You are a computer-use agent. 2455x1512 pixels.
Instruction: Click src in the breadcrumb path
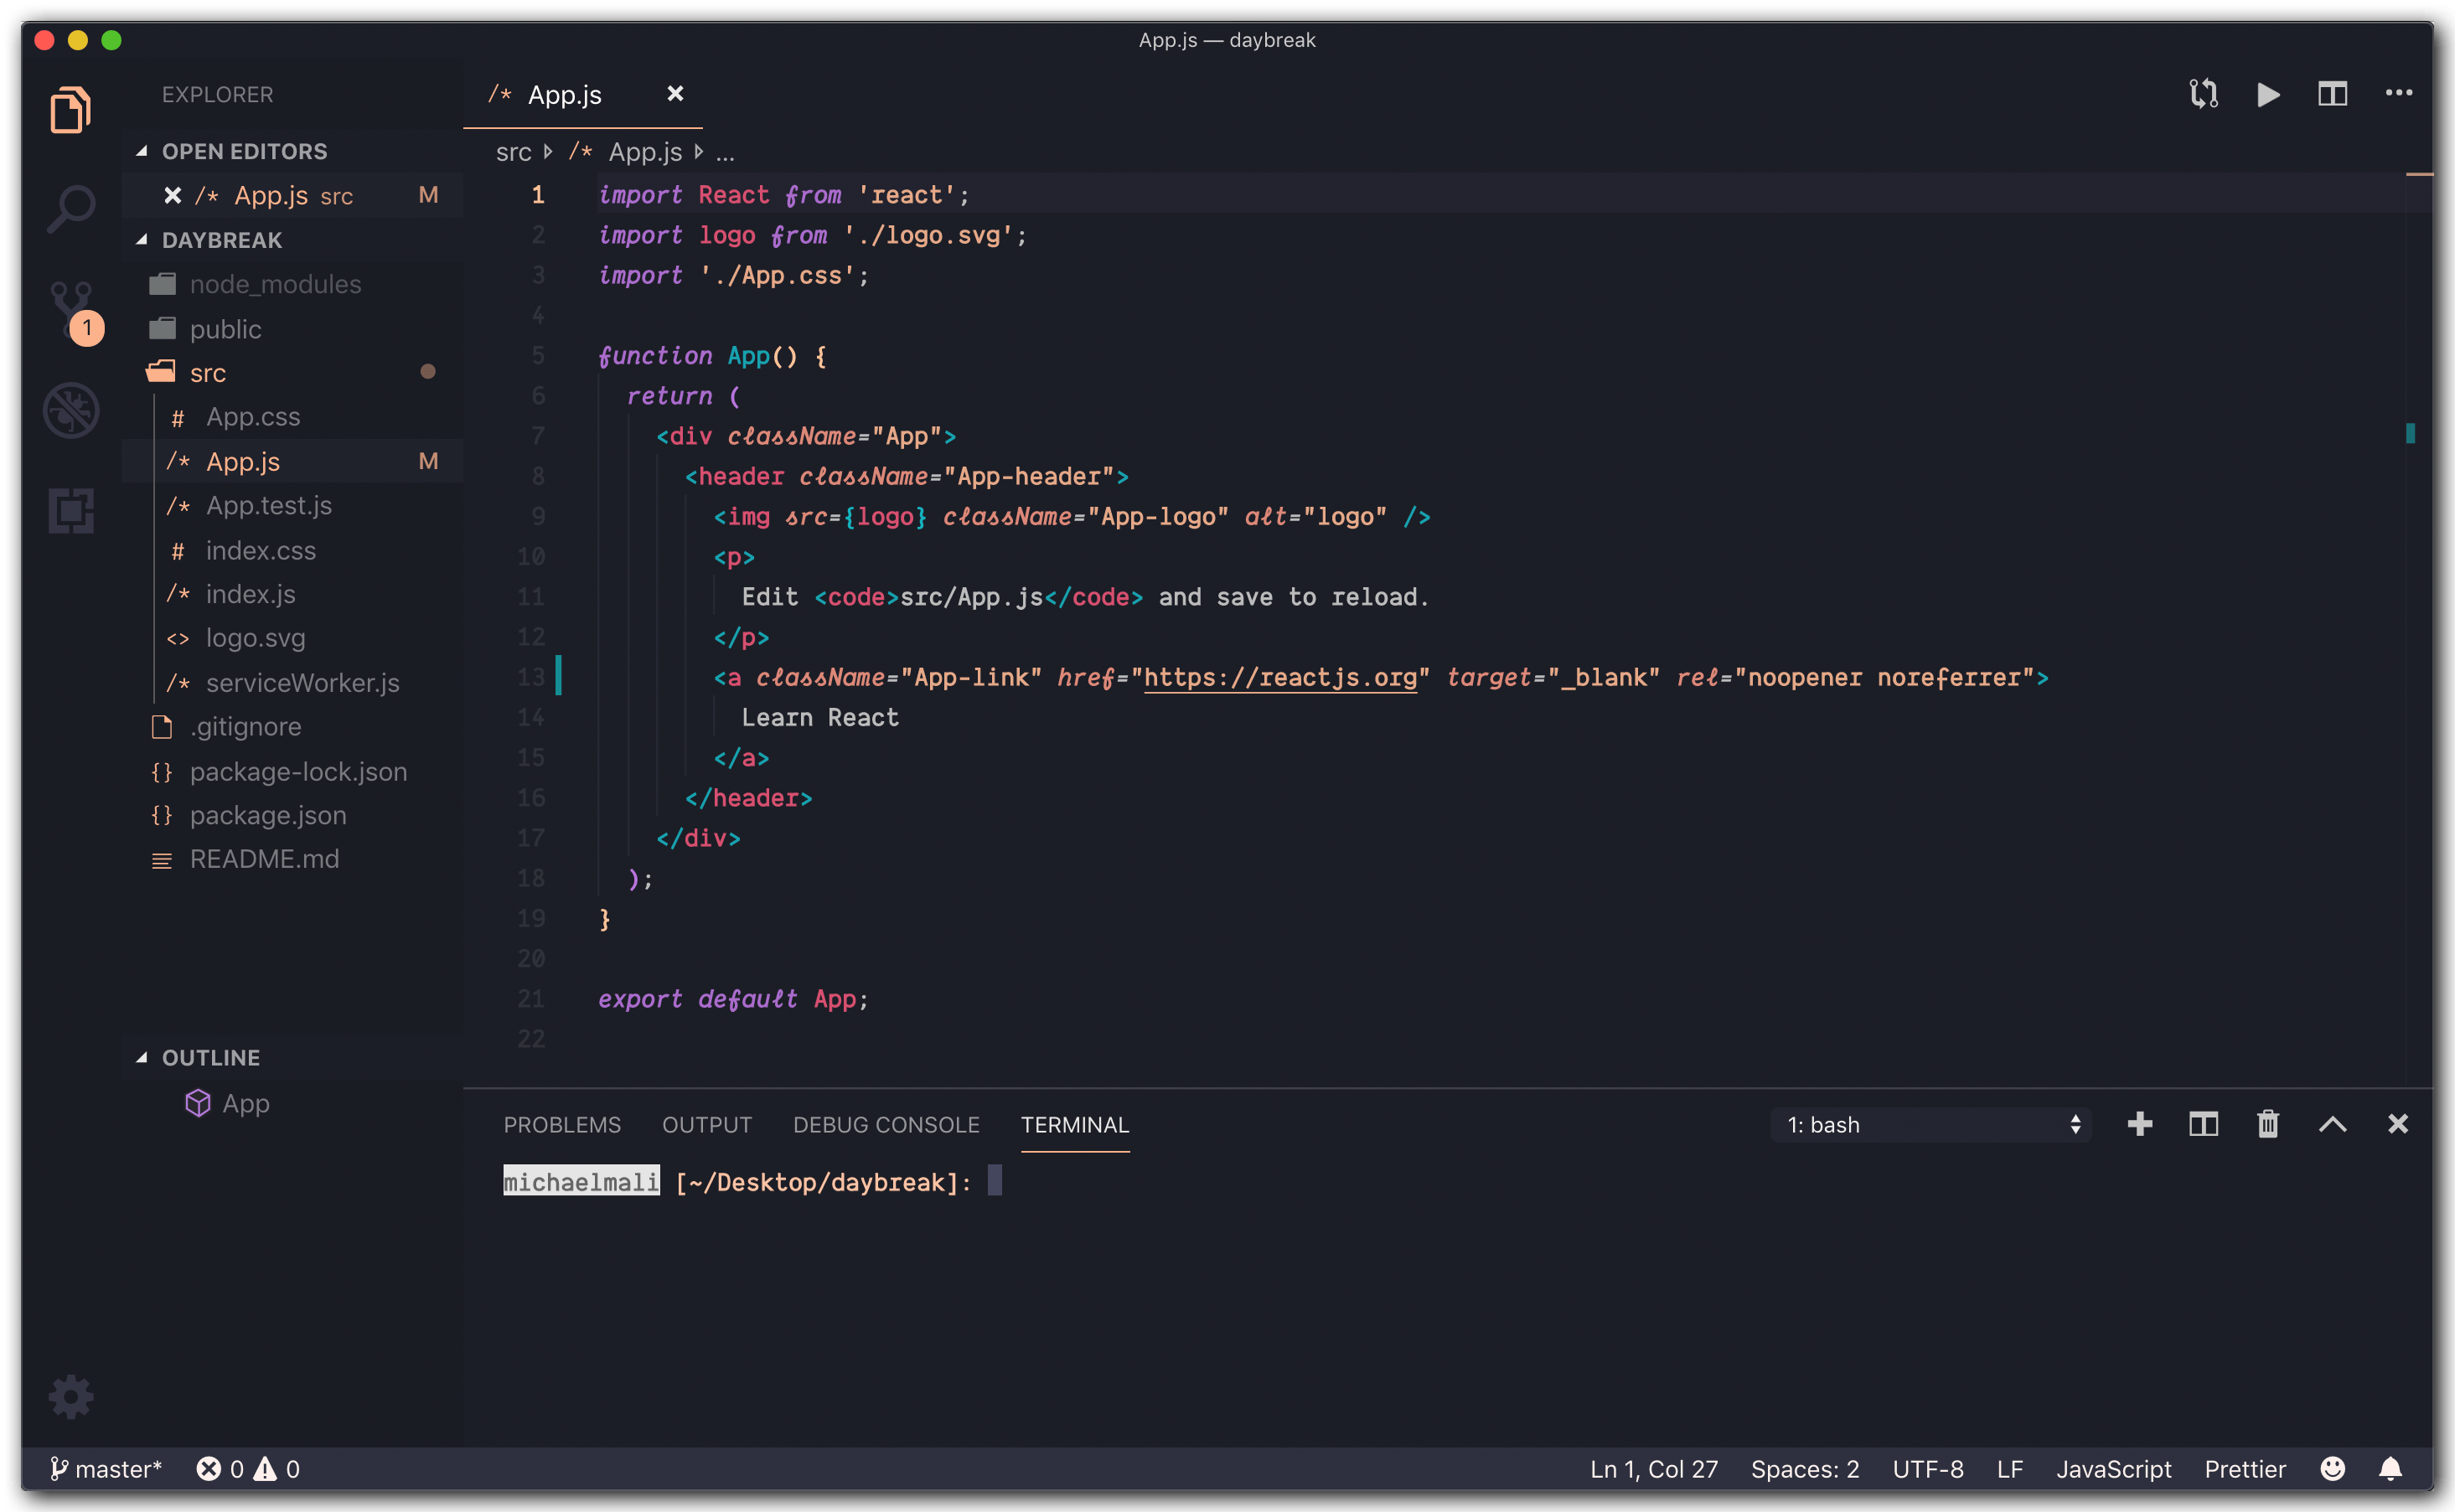[x=513, y=152]
